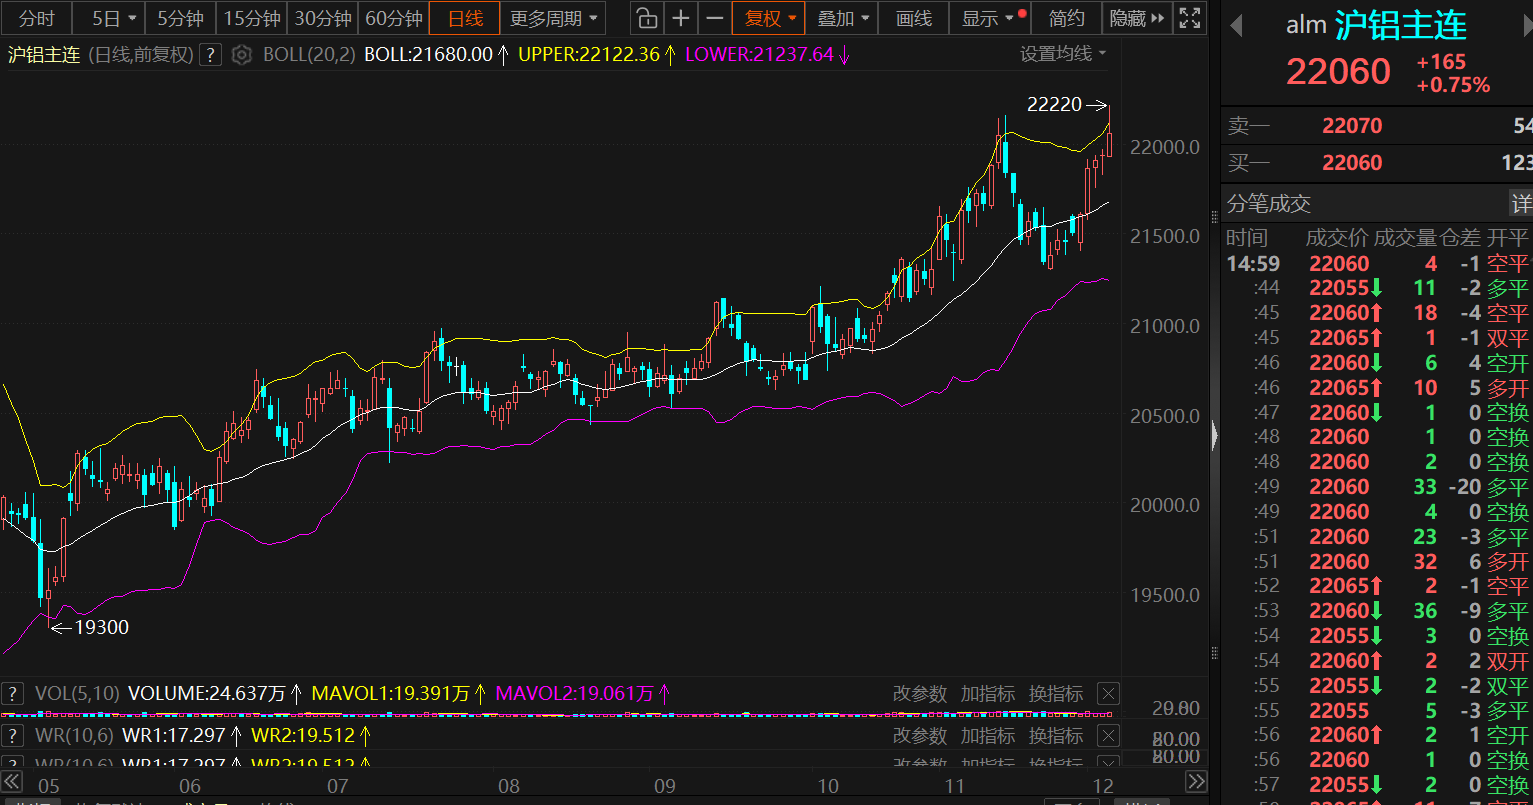
Task: Close the VOL indicator panel
Action: point(1108,694)
